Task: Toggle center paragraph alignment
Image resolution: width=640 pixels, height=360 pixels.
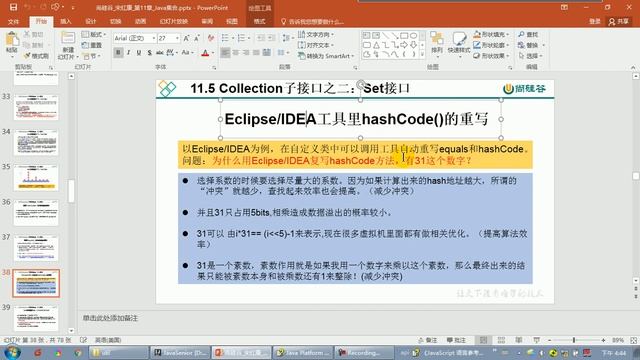Action: pos(236,52)
